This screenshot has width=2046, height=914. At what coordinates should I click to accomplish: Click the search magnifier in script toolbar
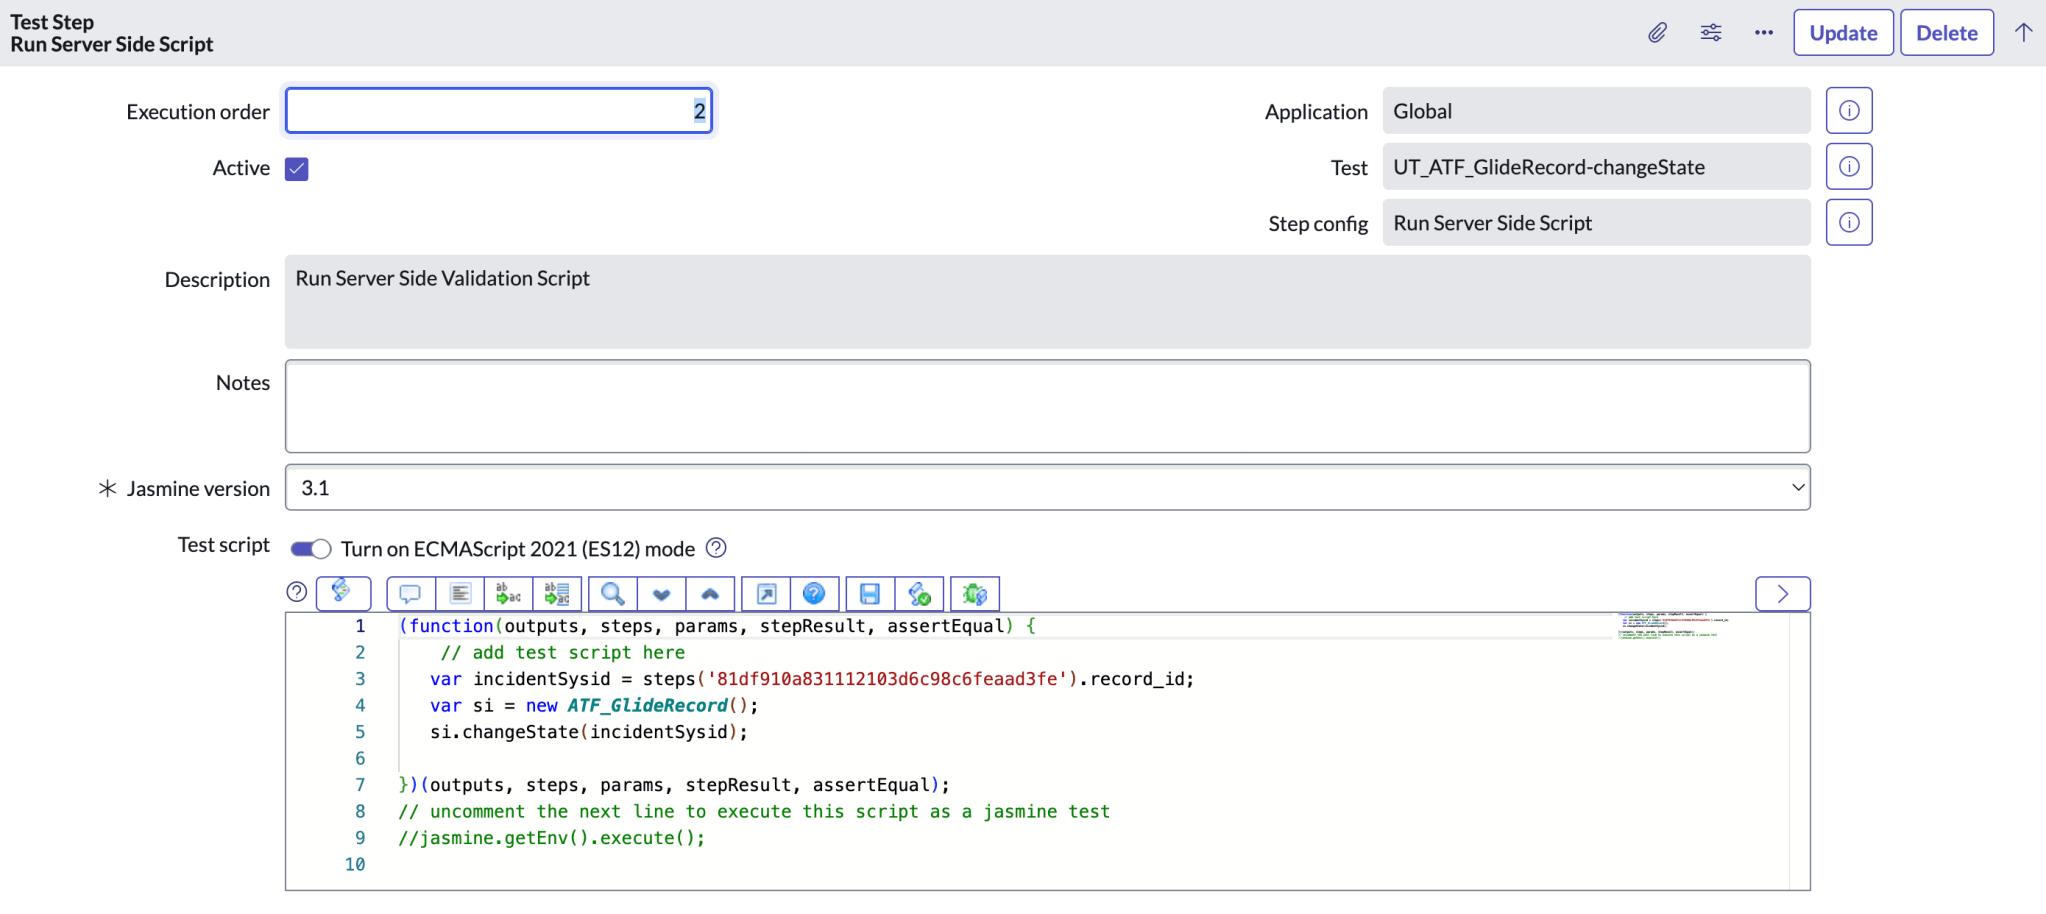click(x=613, y=594)
